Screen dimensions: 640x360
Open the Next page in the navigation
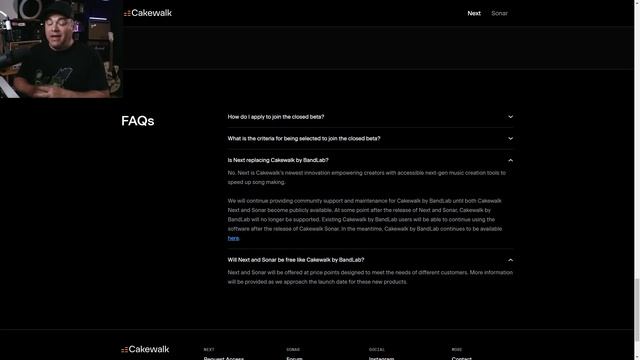(474, 13)
